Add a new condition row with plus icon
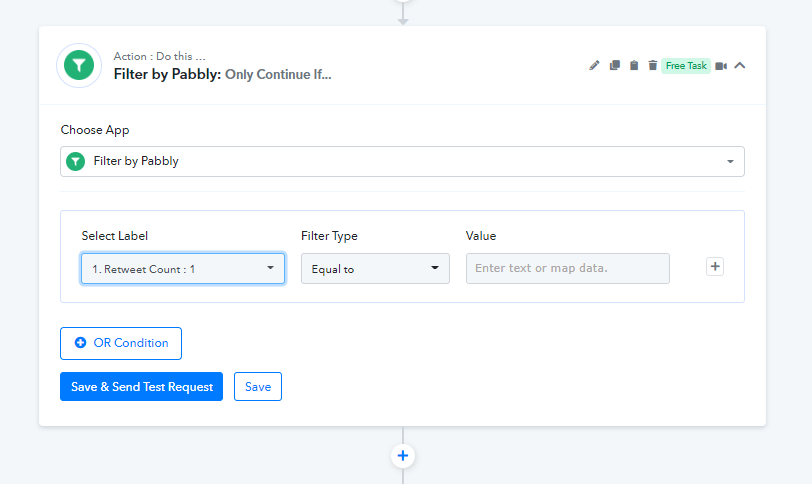The height and width of the screenshot is (484, 812). [715, 267]
